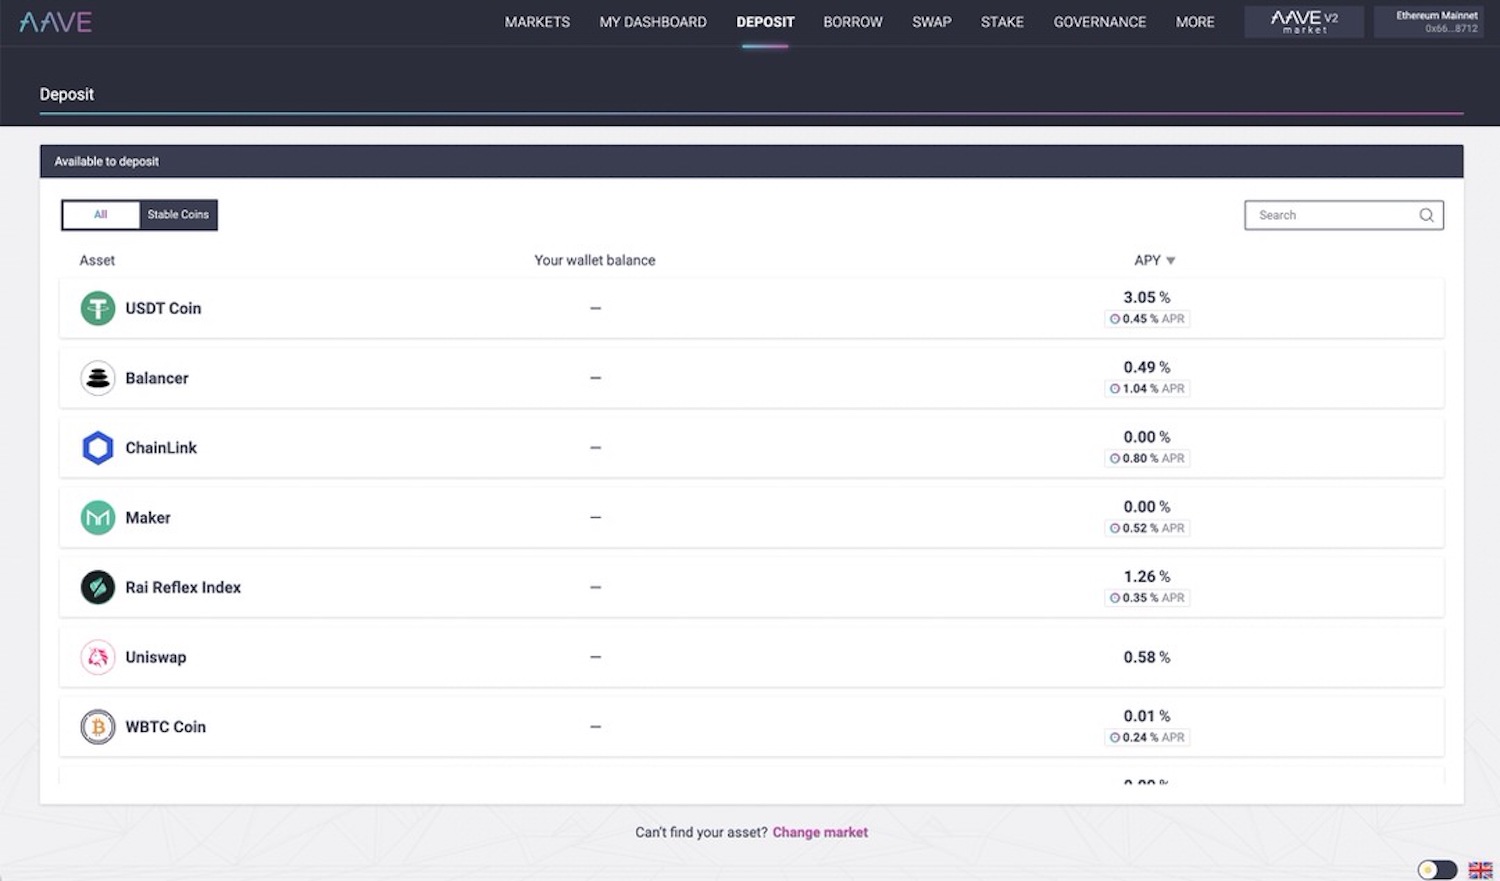
Task: Click the Balancer token icon
Action: pyautogui.click(x=98, y=378)
